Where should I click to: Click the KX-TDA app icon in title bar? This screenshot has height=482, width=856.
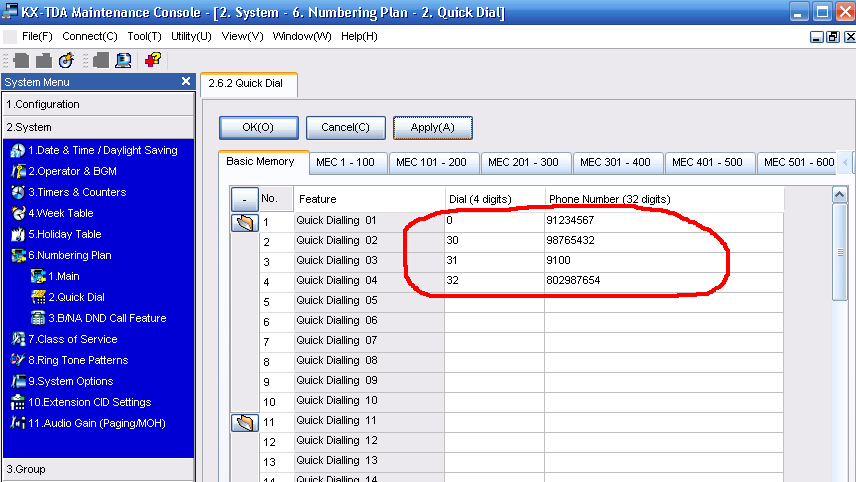[10, 11]
